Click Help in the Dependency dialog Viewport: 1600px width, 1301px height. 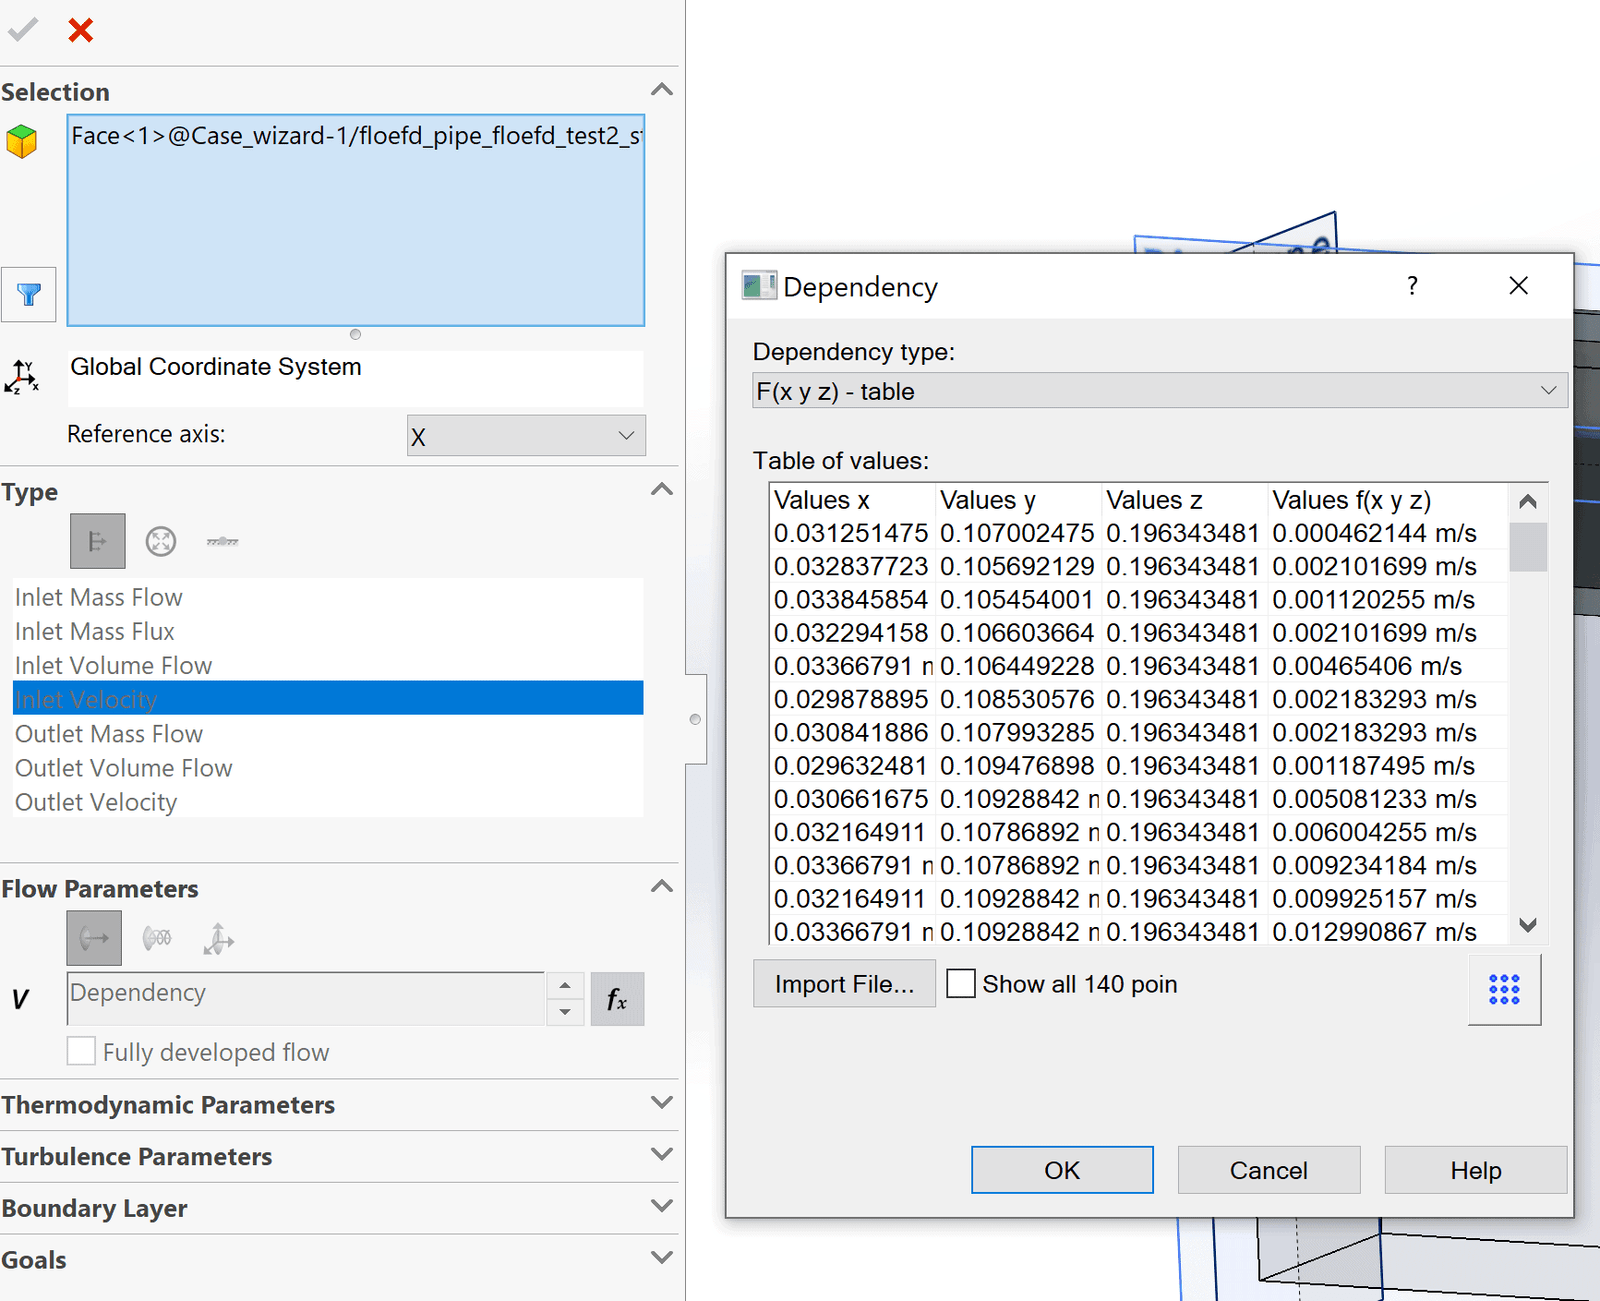click(1475, 1170)
